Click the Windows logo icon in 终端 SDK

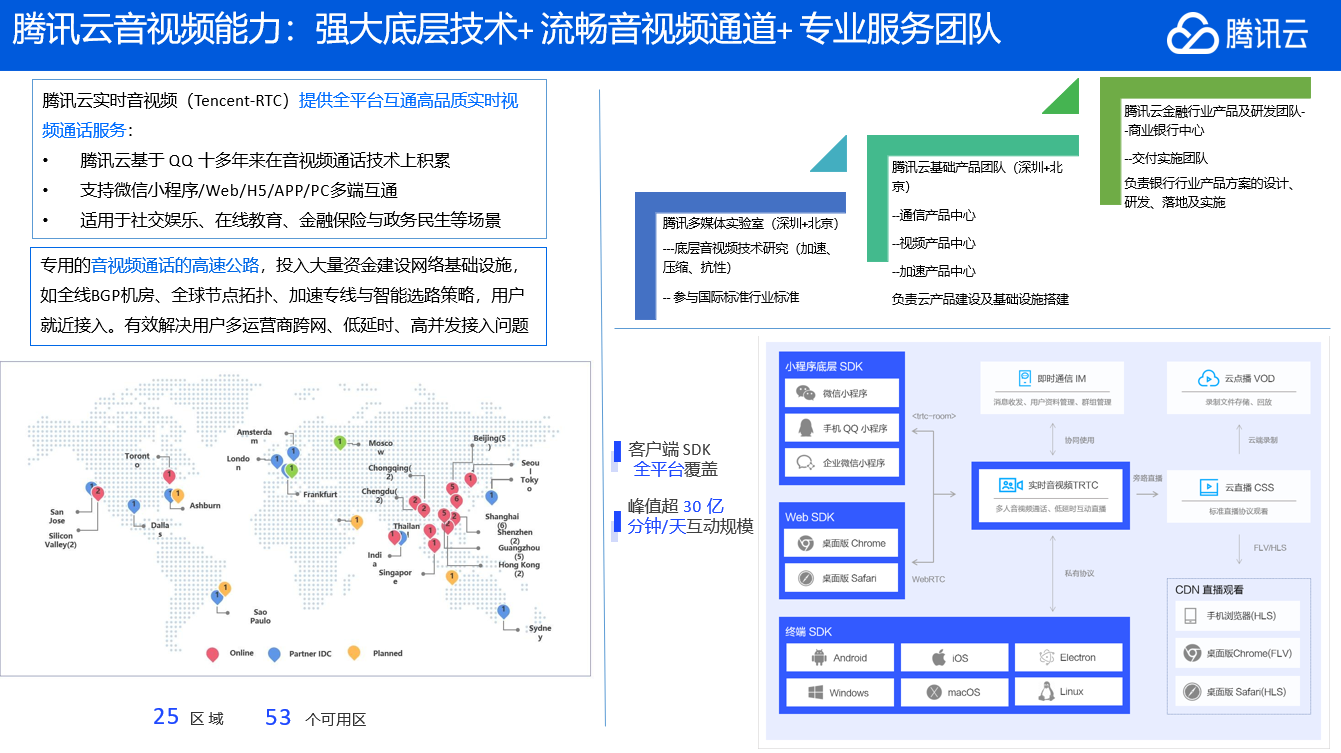click(x=815, y=692)
